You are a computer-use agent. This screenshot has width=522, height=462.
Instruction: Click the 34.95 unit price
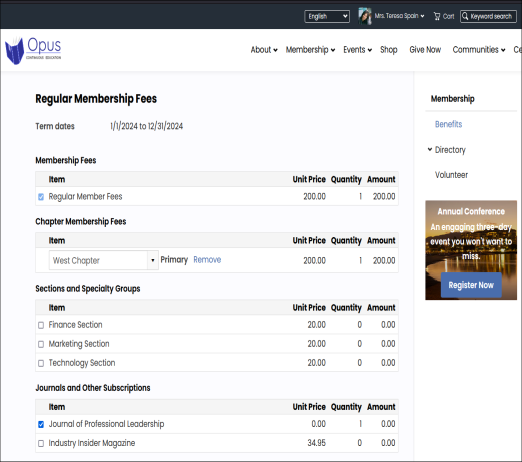click(316, 443)
